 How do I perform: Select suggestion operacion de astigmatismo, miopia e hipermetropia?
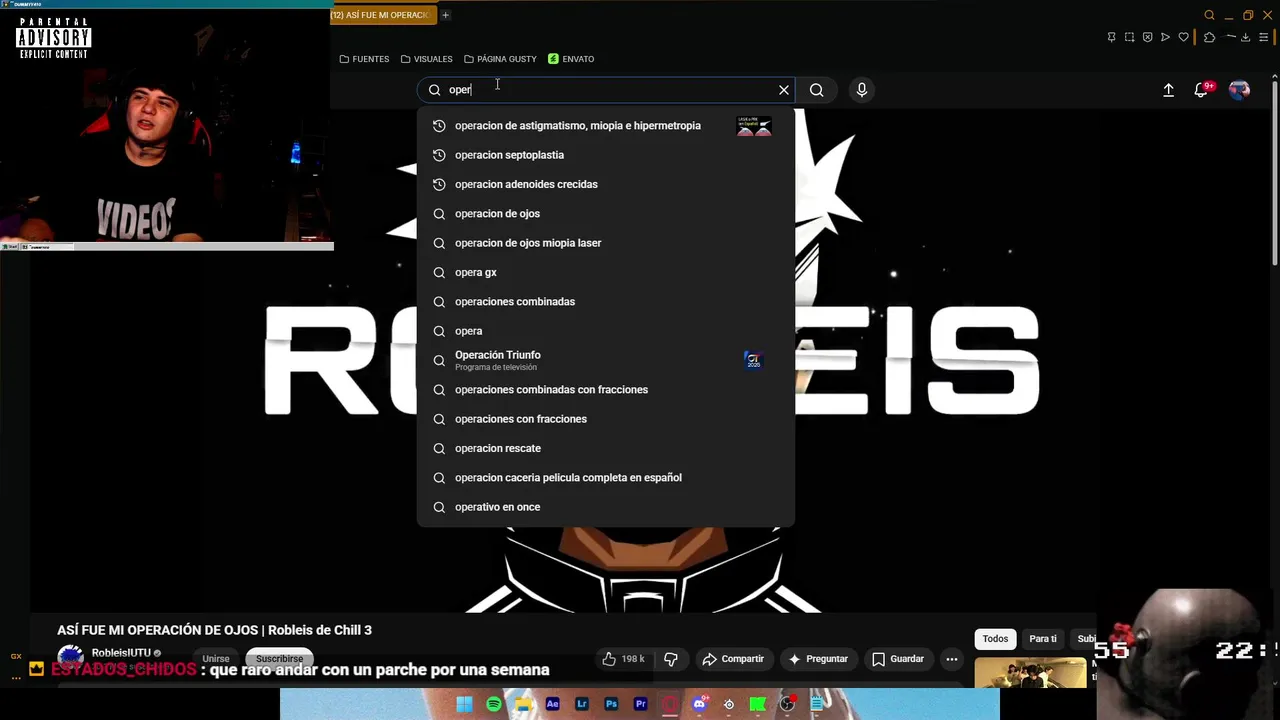pyautogui.click(x=605, y=126)
